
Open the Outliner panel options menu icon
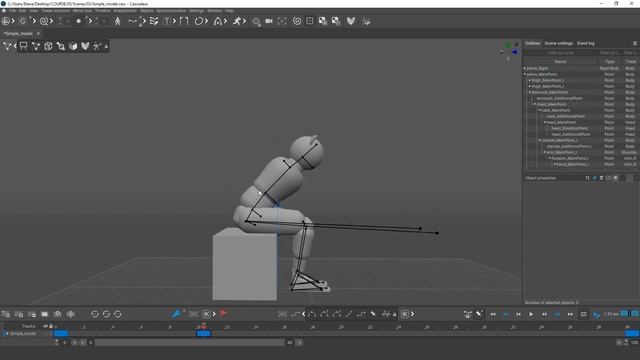(x=635, y=43)
